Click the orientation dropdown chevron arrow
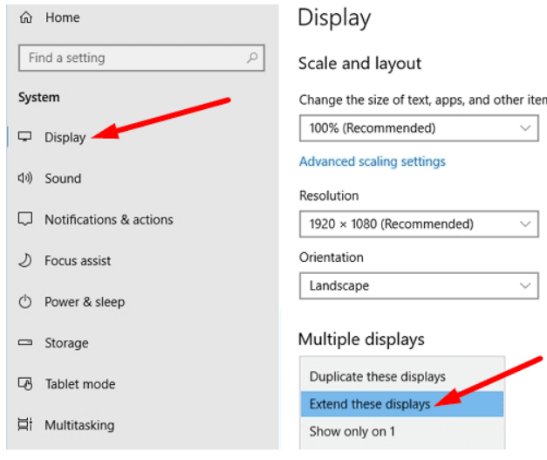The height and width of the screenshot is (460, 547). (x=525, y=286)
